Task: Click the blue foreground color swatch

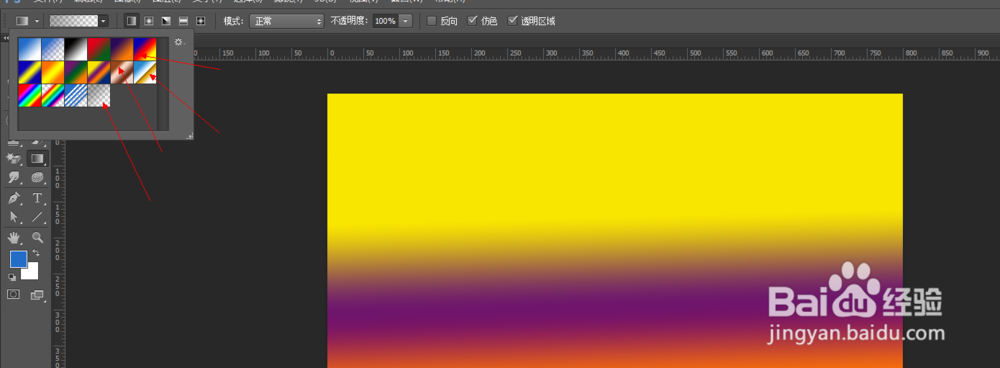Action: coord(17,258)
